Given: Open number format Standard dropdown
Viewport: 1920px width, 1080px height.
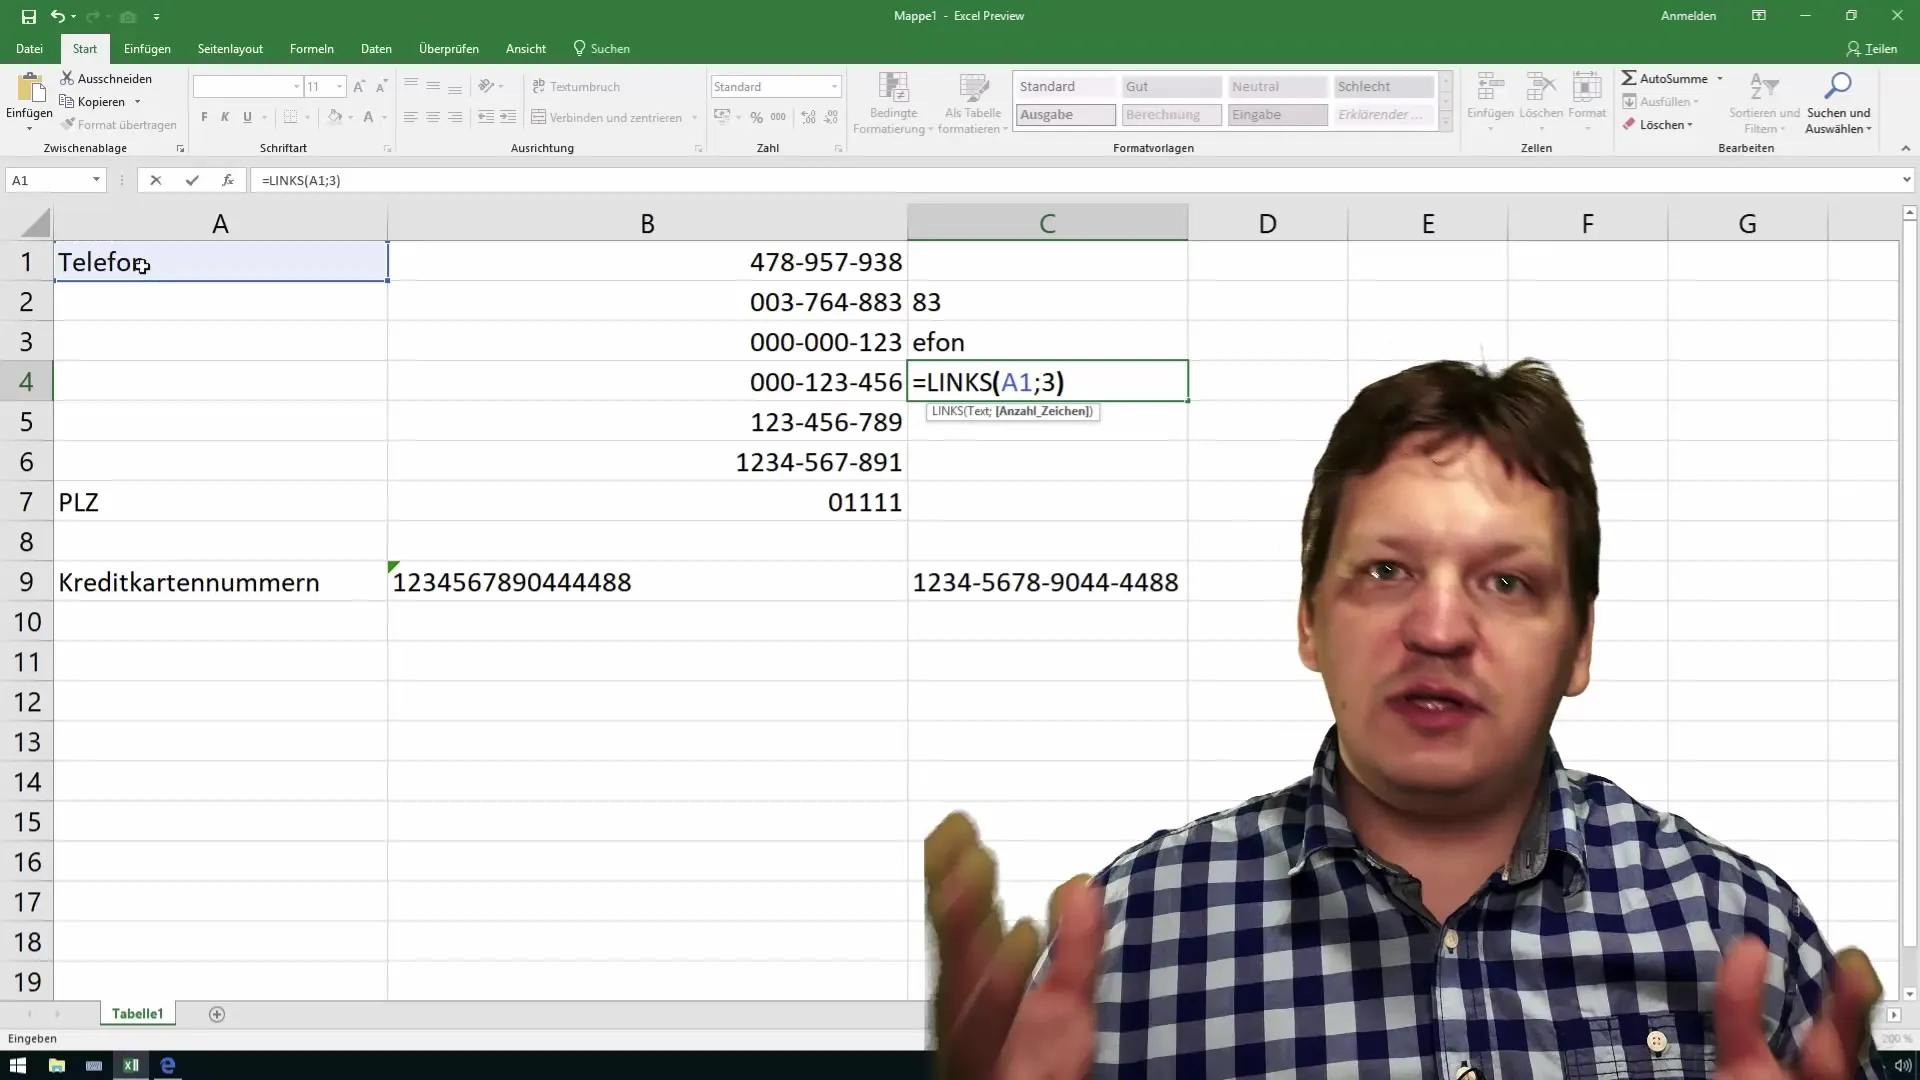Looking at the screenshot, I should [x=834, y=87].
